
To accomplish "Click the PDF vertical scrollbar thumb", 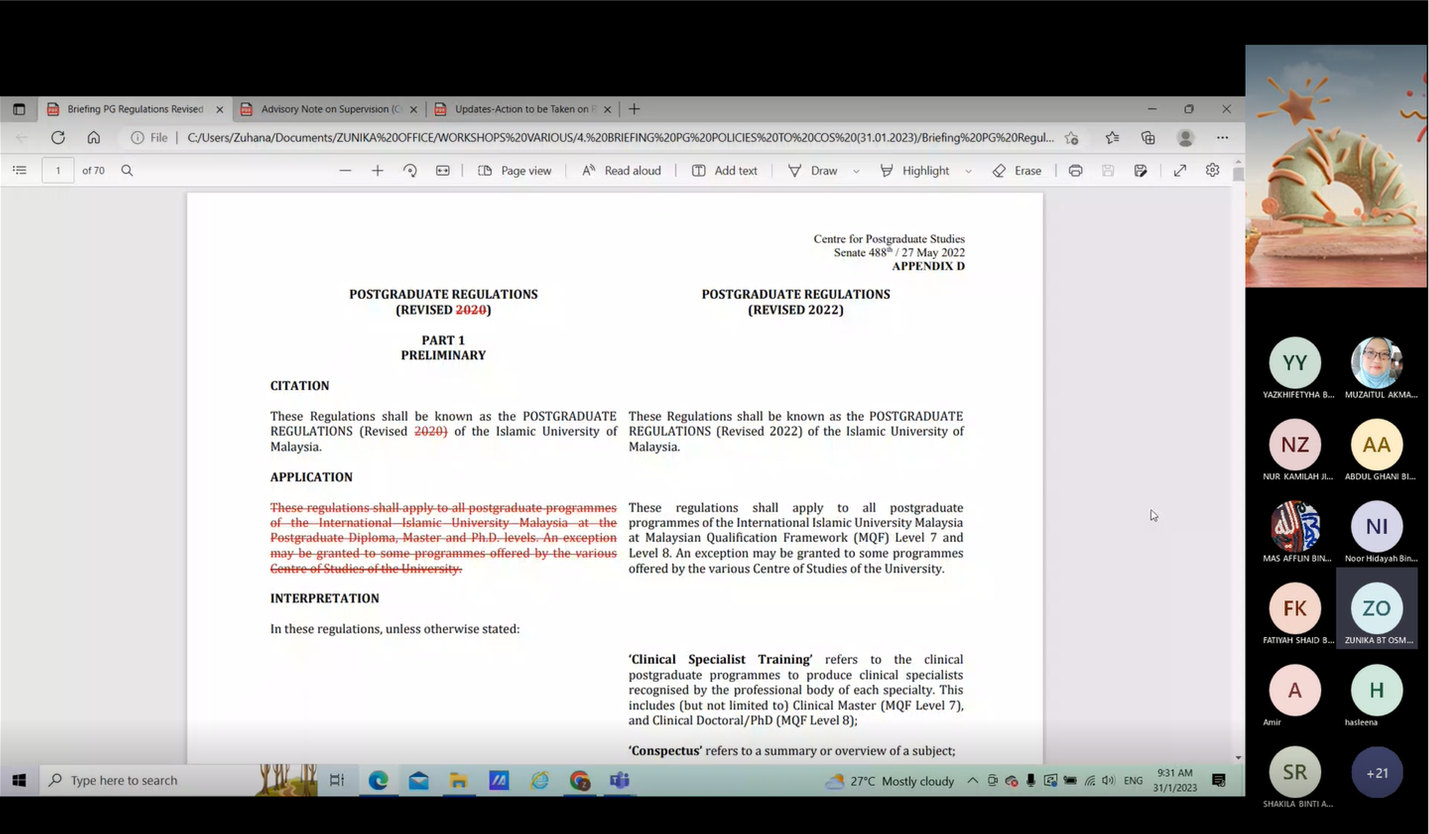I will tap(1239, 174).
